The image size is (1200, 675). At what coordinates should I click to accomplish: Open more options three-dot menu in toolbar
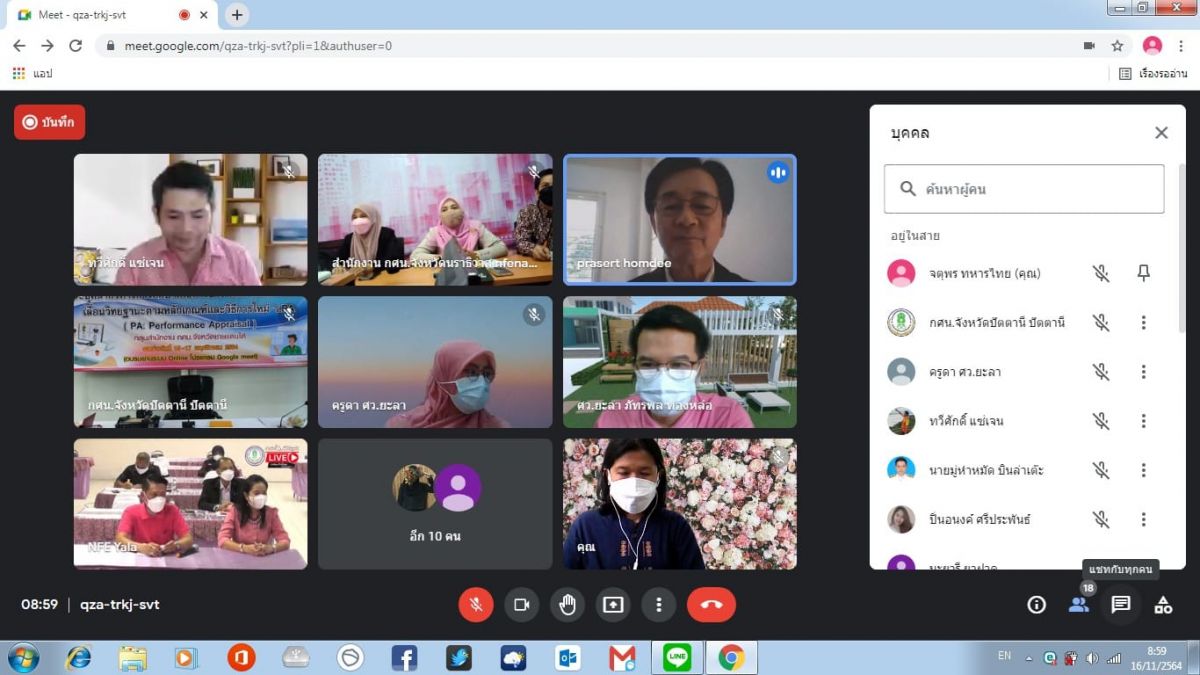[658, 605]
